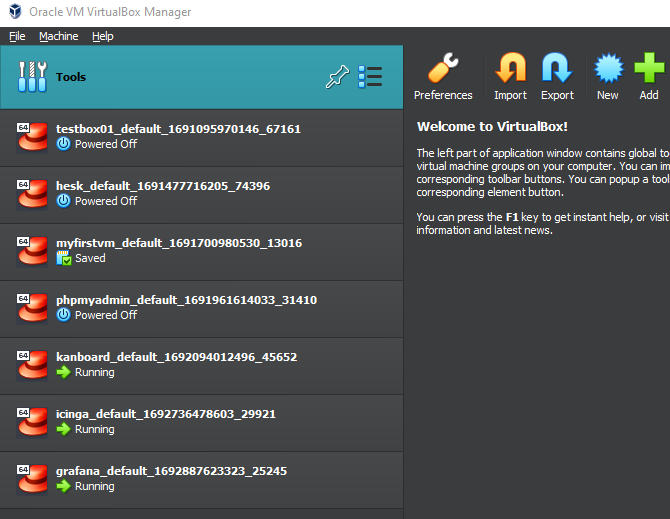Click the grafana_default VM OS icon
The width and height of the screenshot is (670, 519).
(x=33, y=478)
